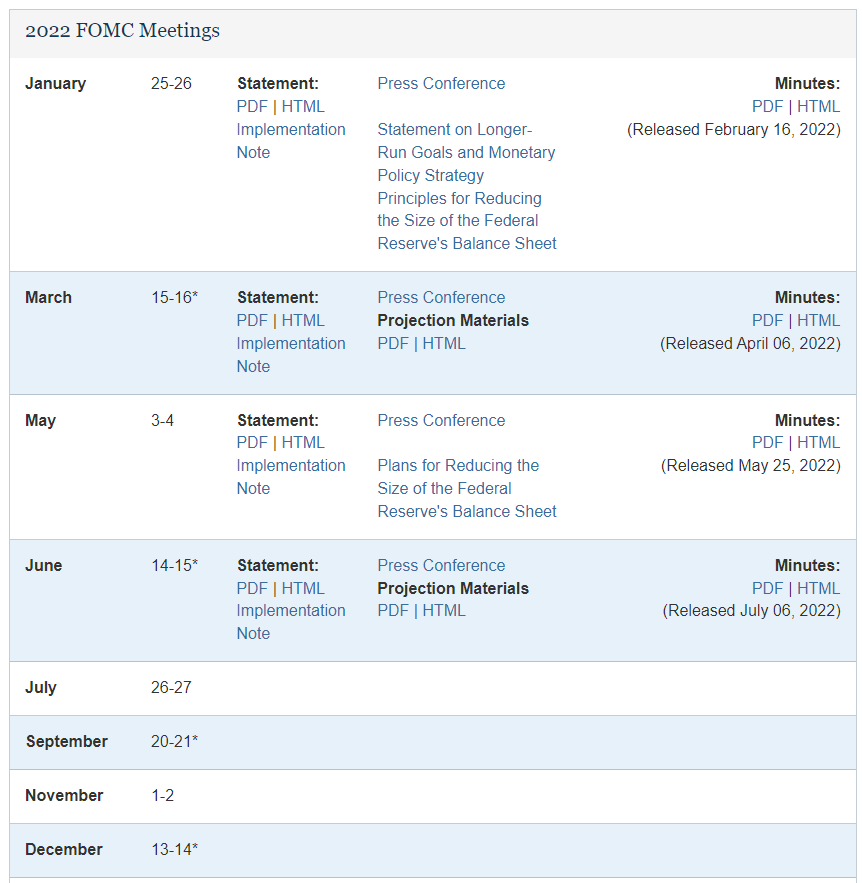The height and width of the screenshot is (883, 862).
Task: Click the September month label
Action: click(66, 742)
